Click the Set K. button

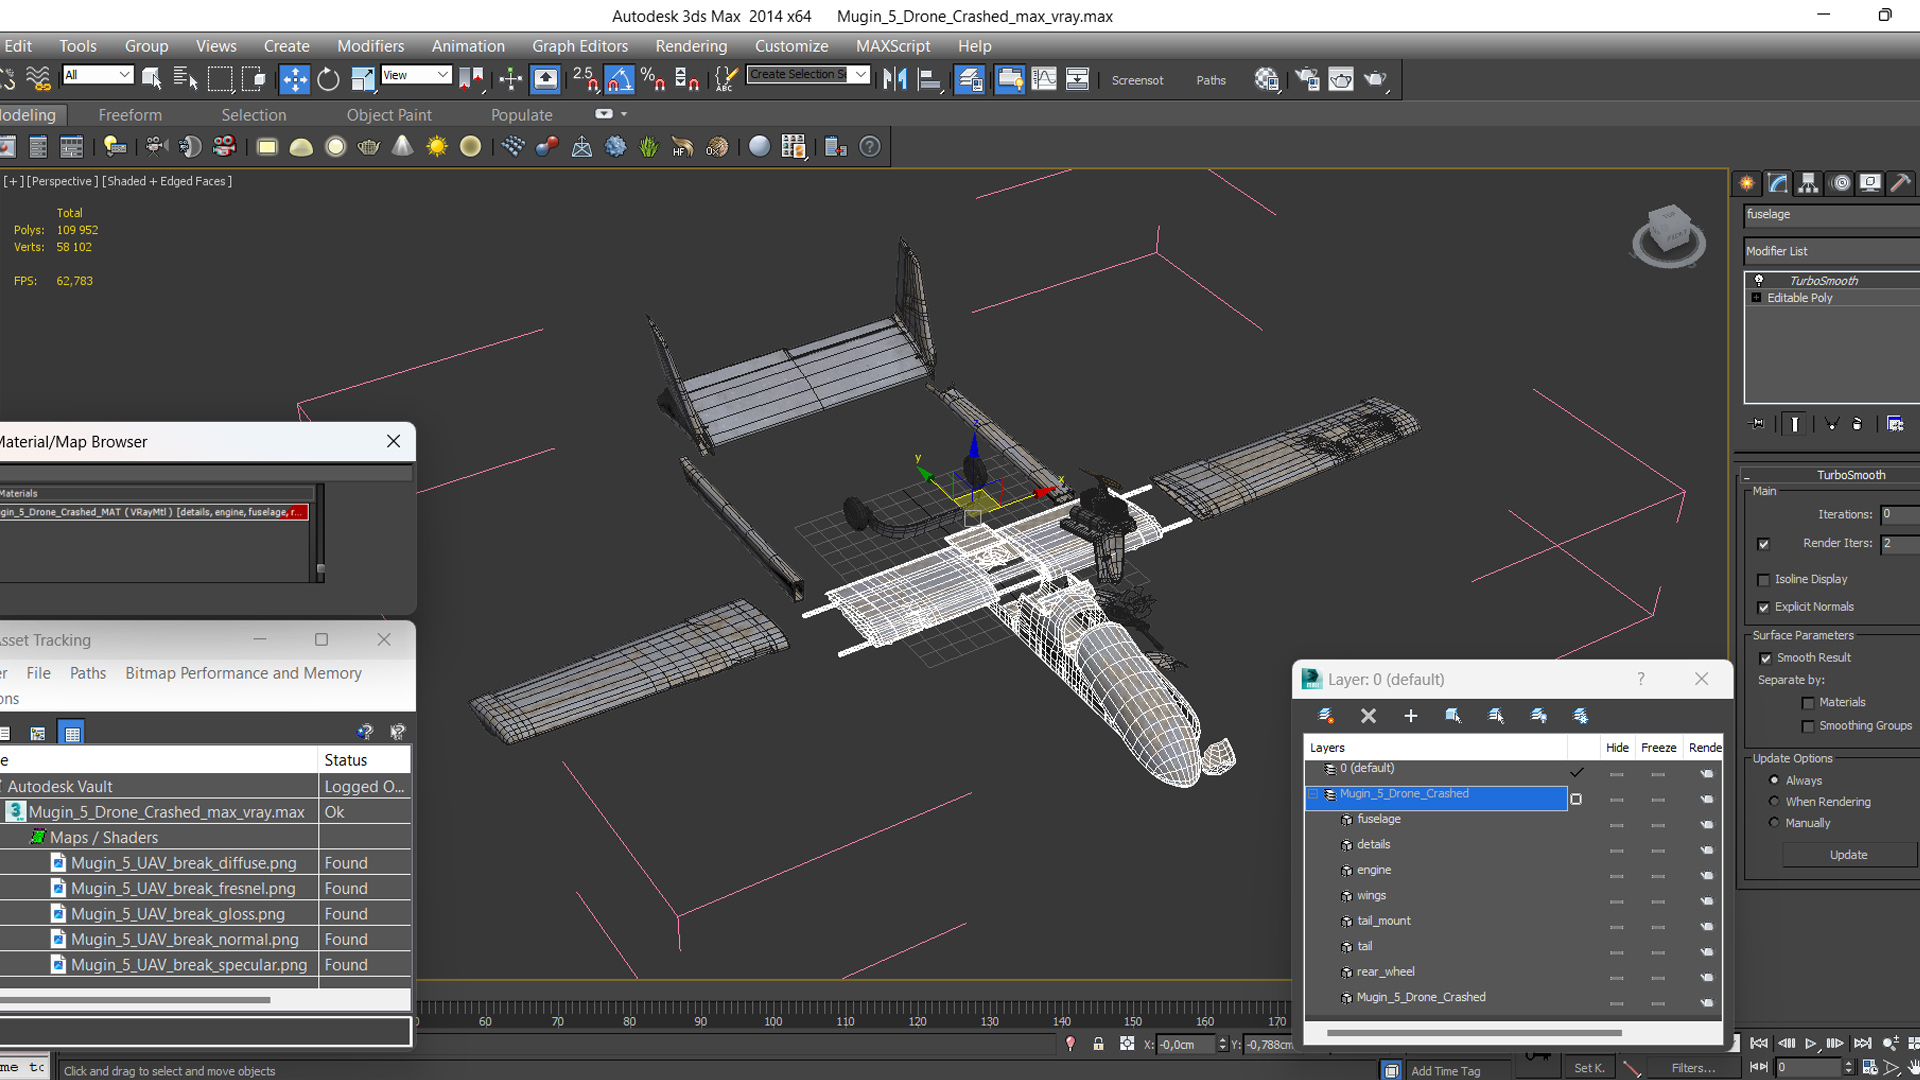[1589, 1068]
